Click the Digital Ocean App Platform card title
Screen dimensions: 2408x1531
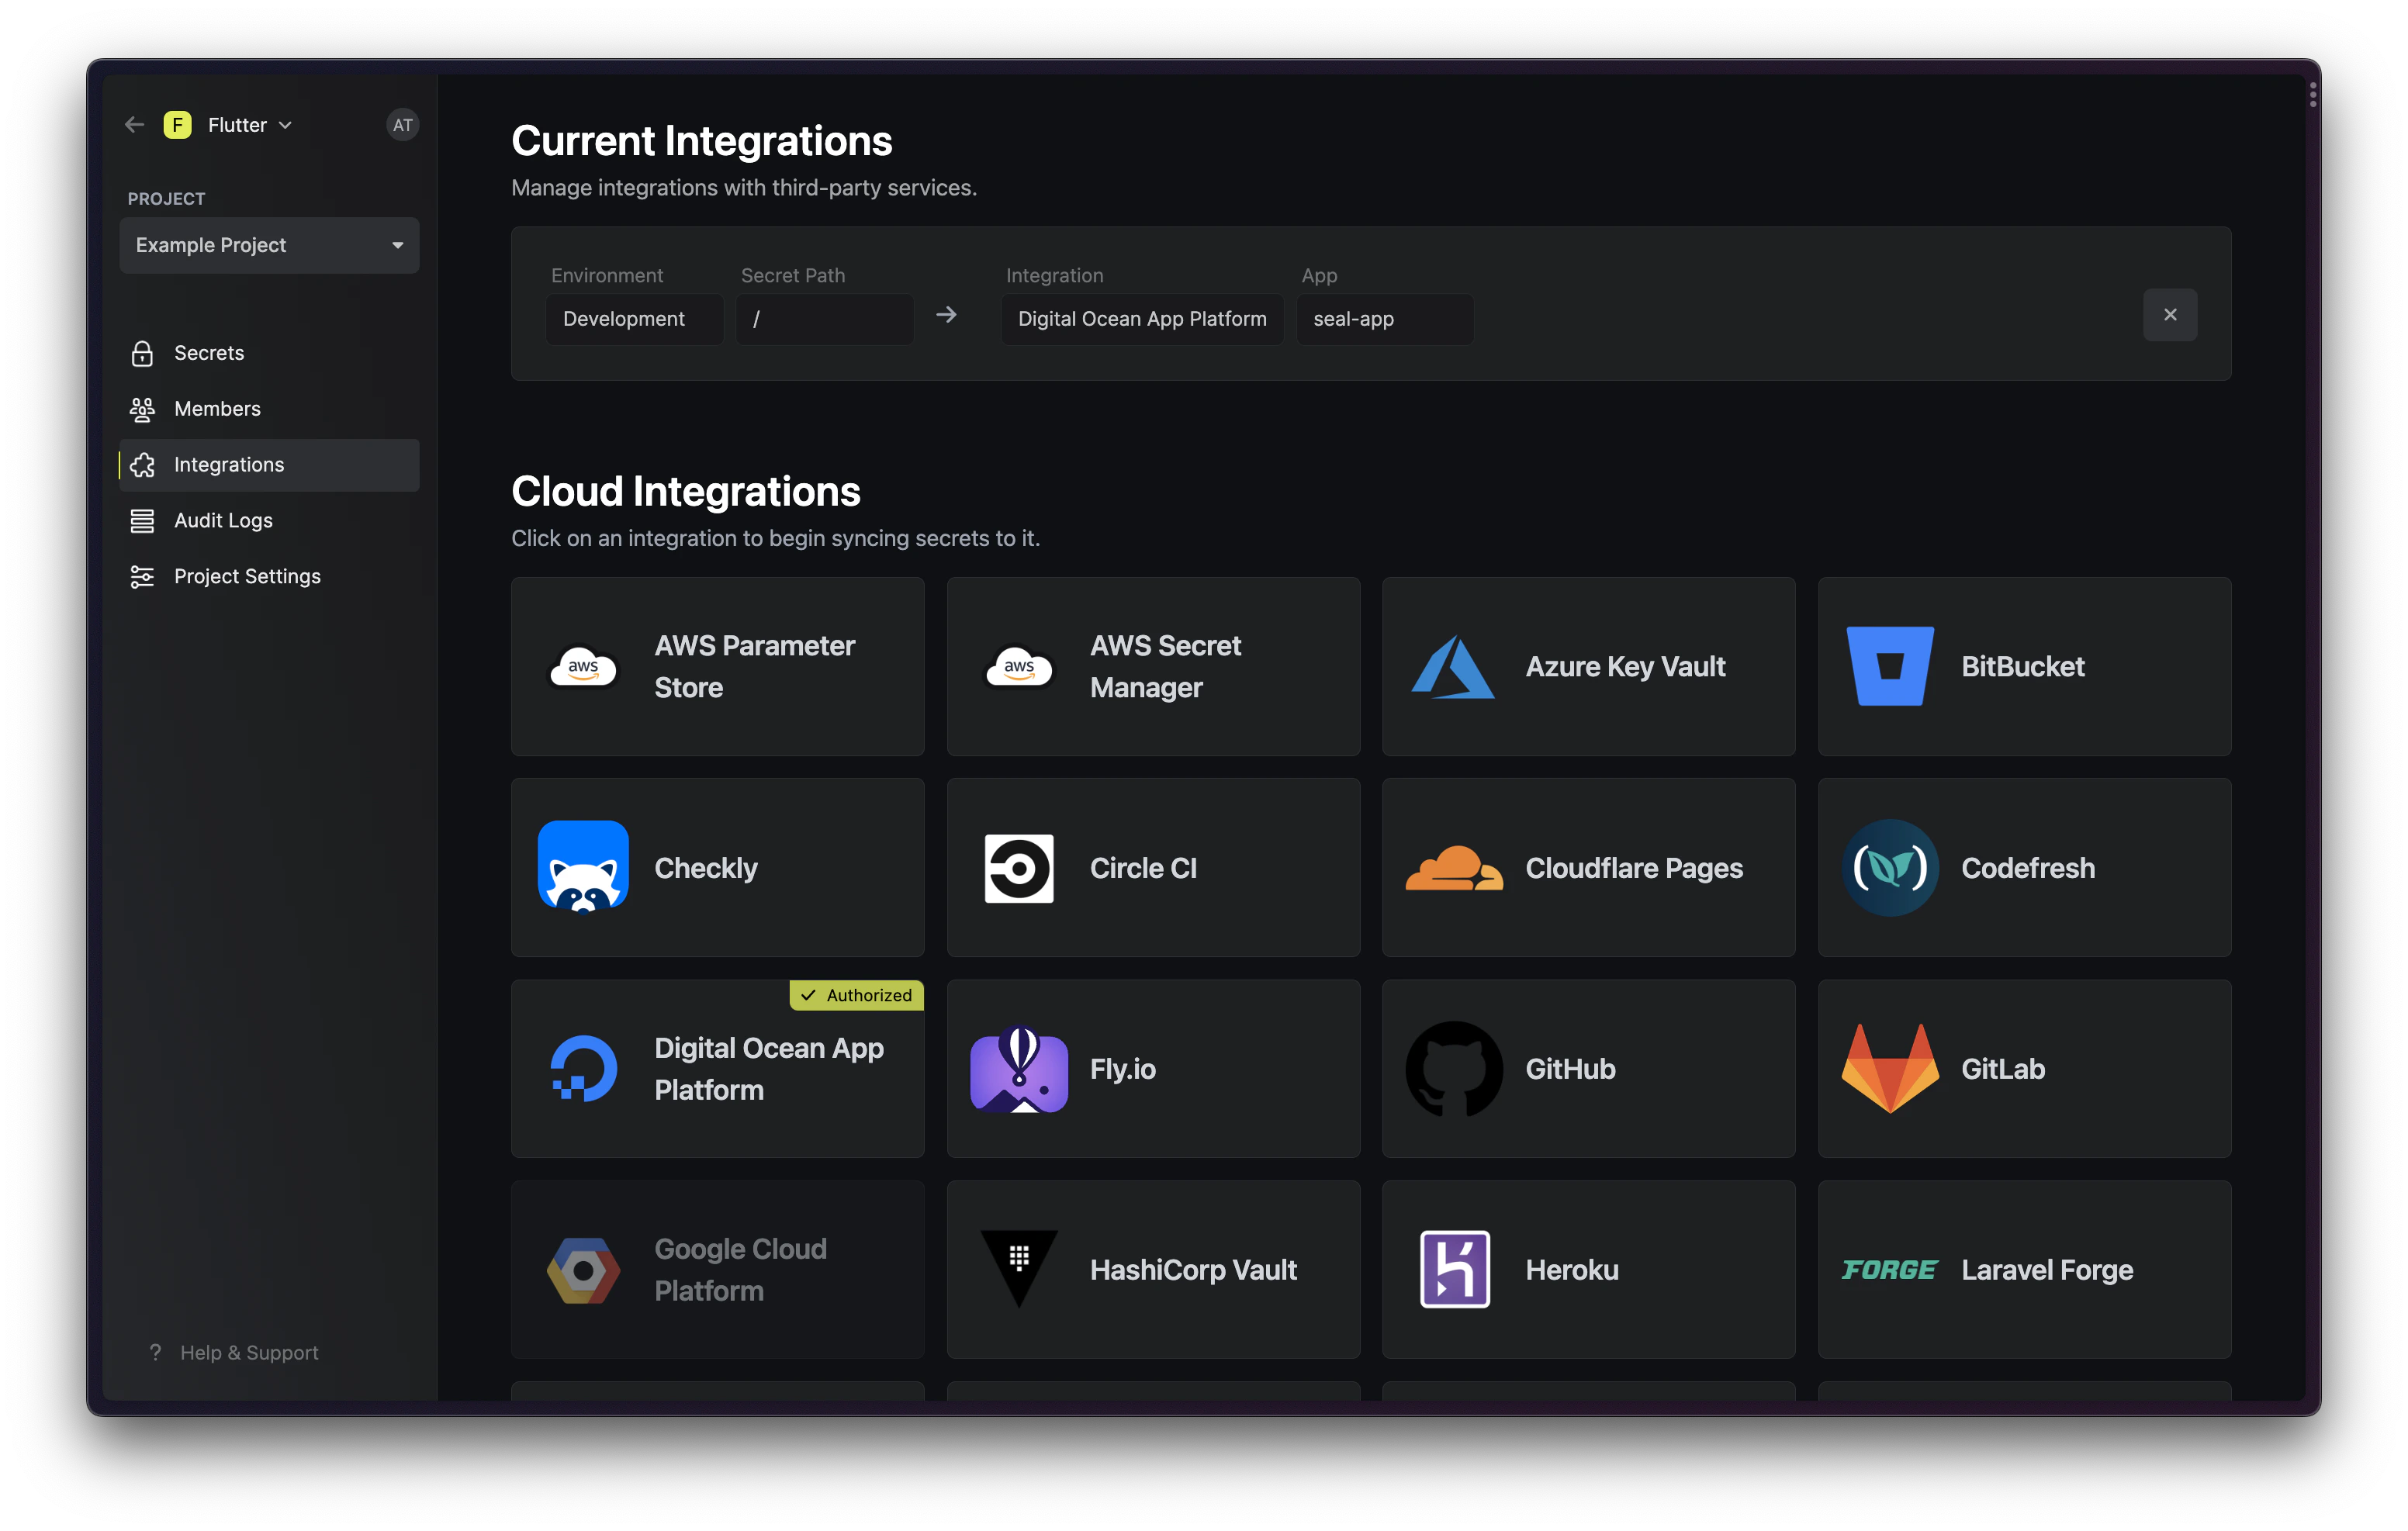tap(769, 1069)
